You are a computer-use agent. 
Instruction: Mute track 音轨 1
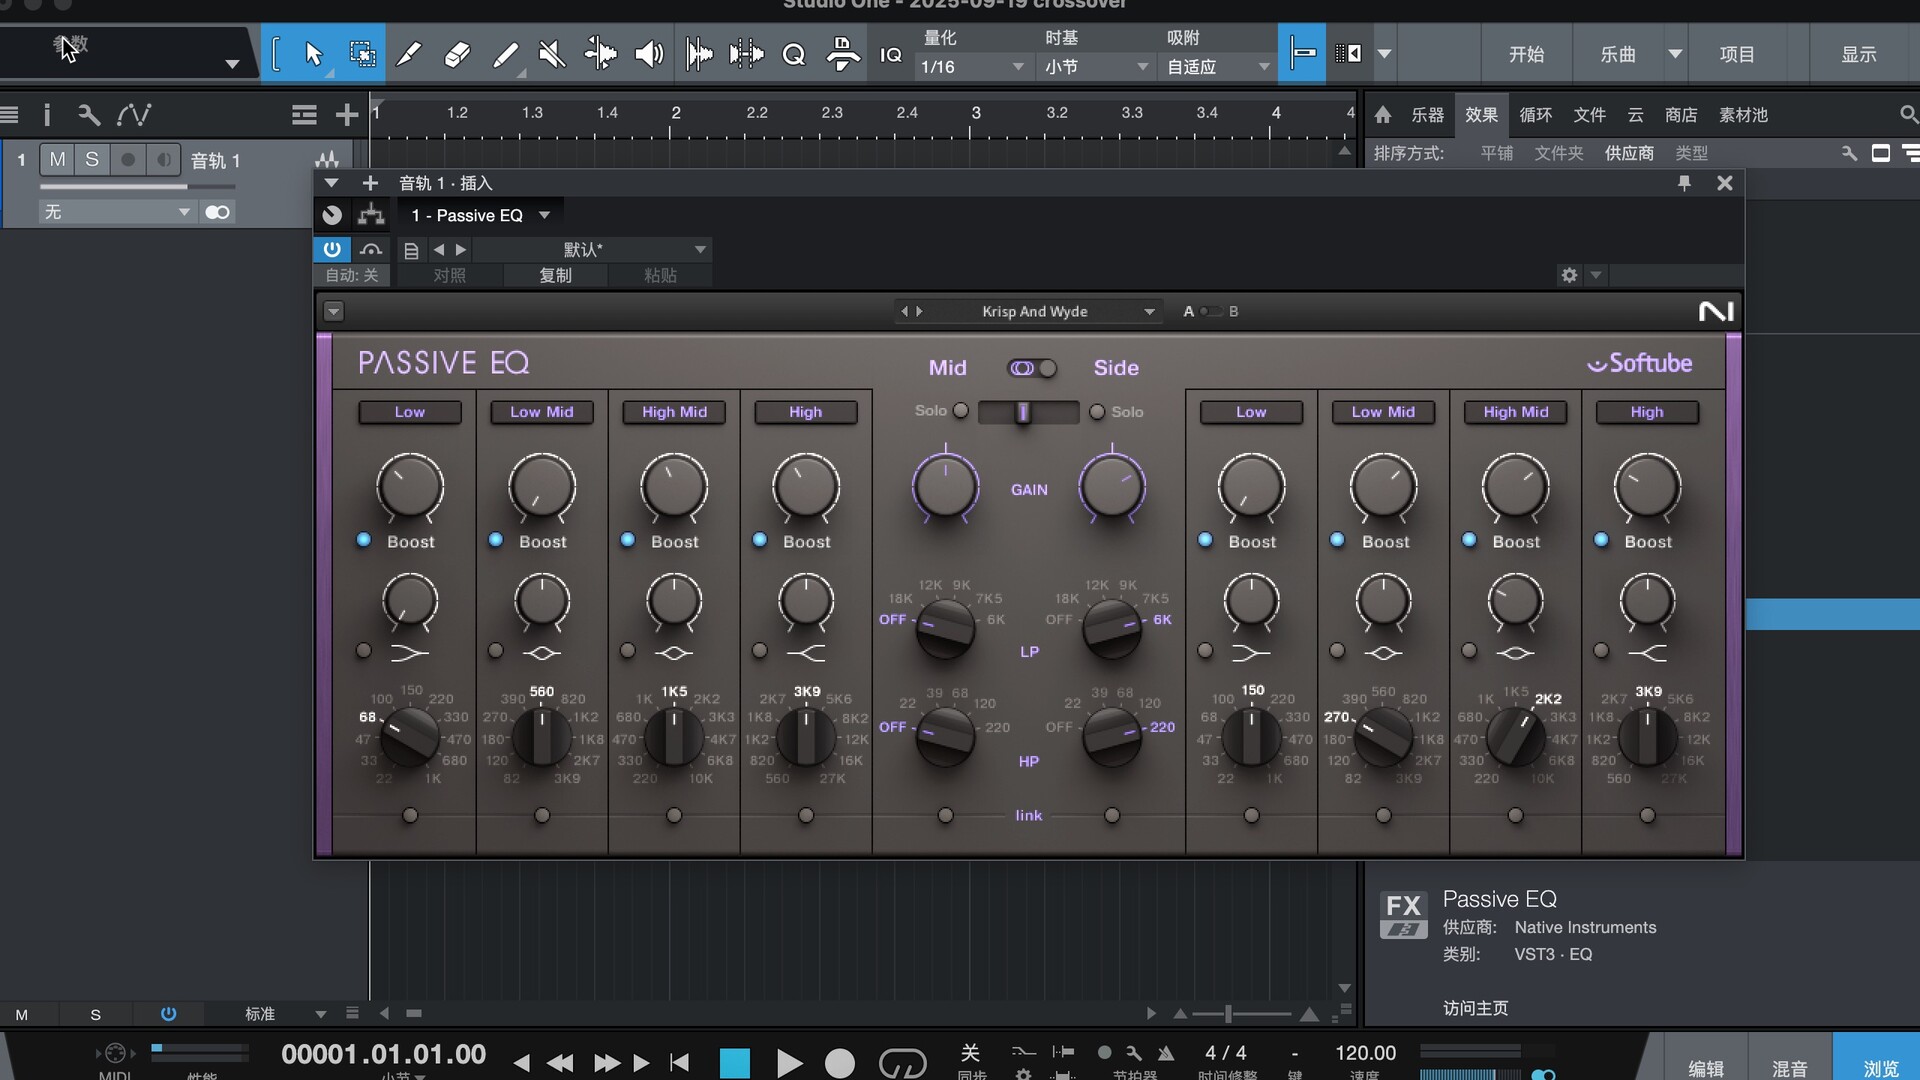pos(58,160)
